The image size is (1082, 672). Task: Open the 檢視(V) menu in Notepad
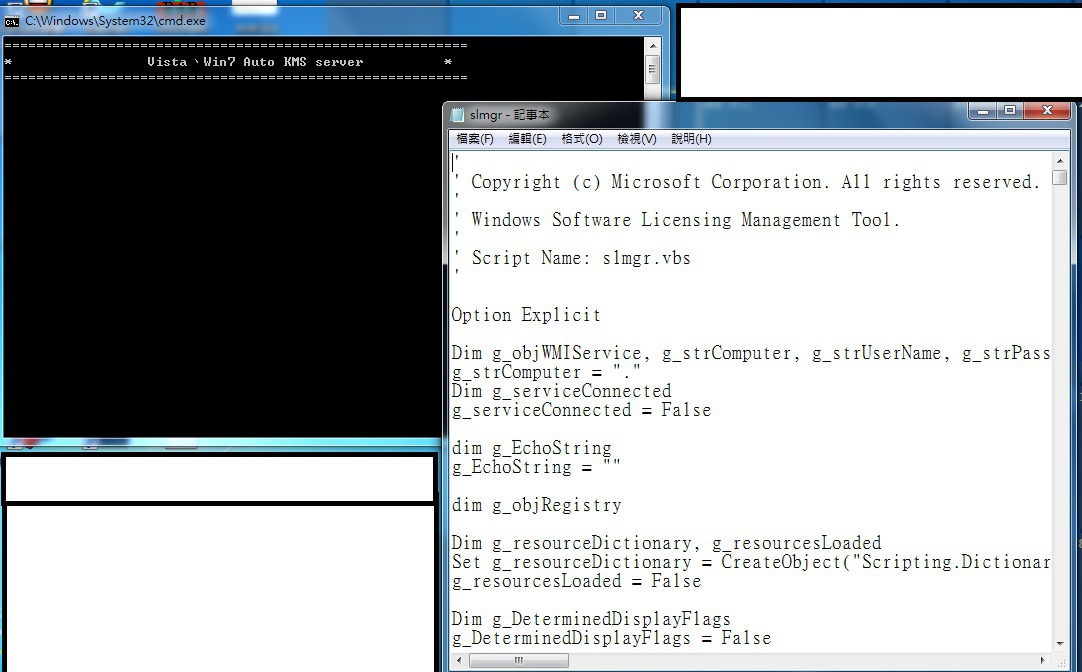636,139
